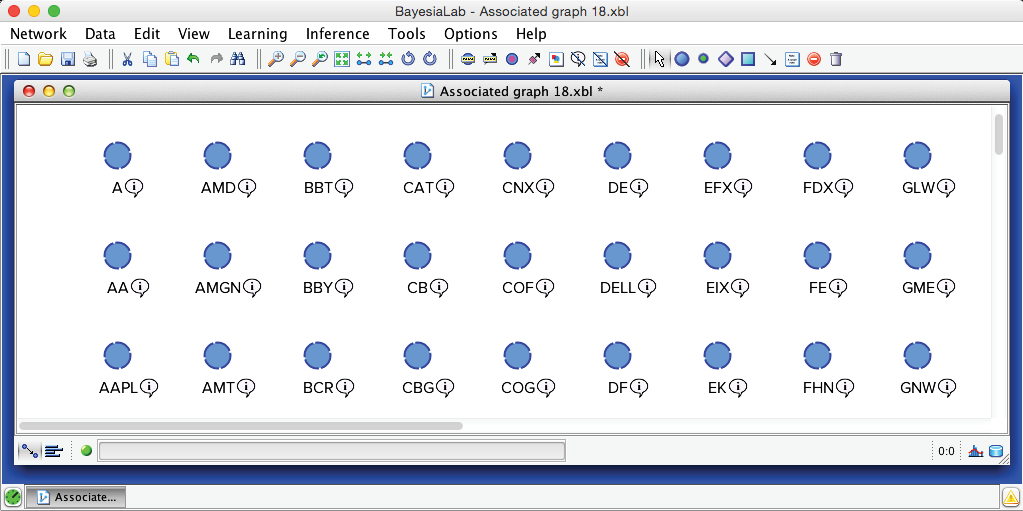Select the arrow pointer selection mode

pyautogui.click(x=658, y=59)
